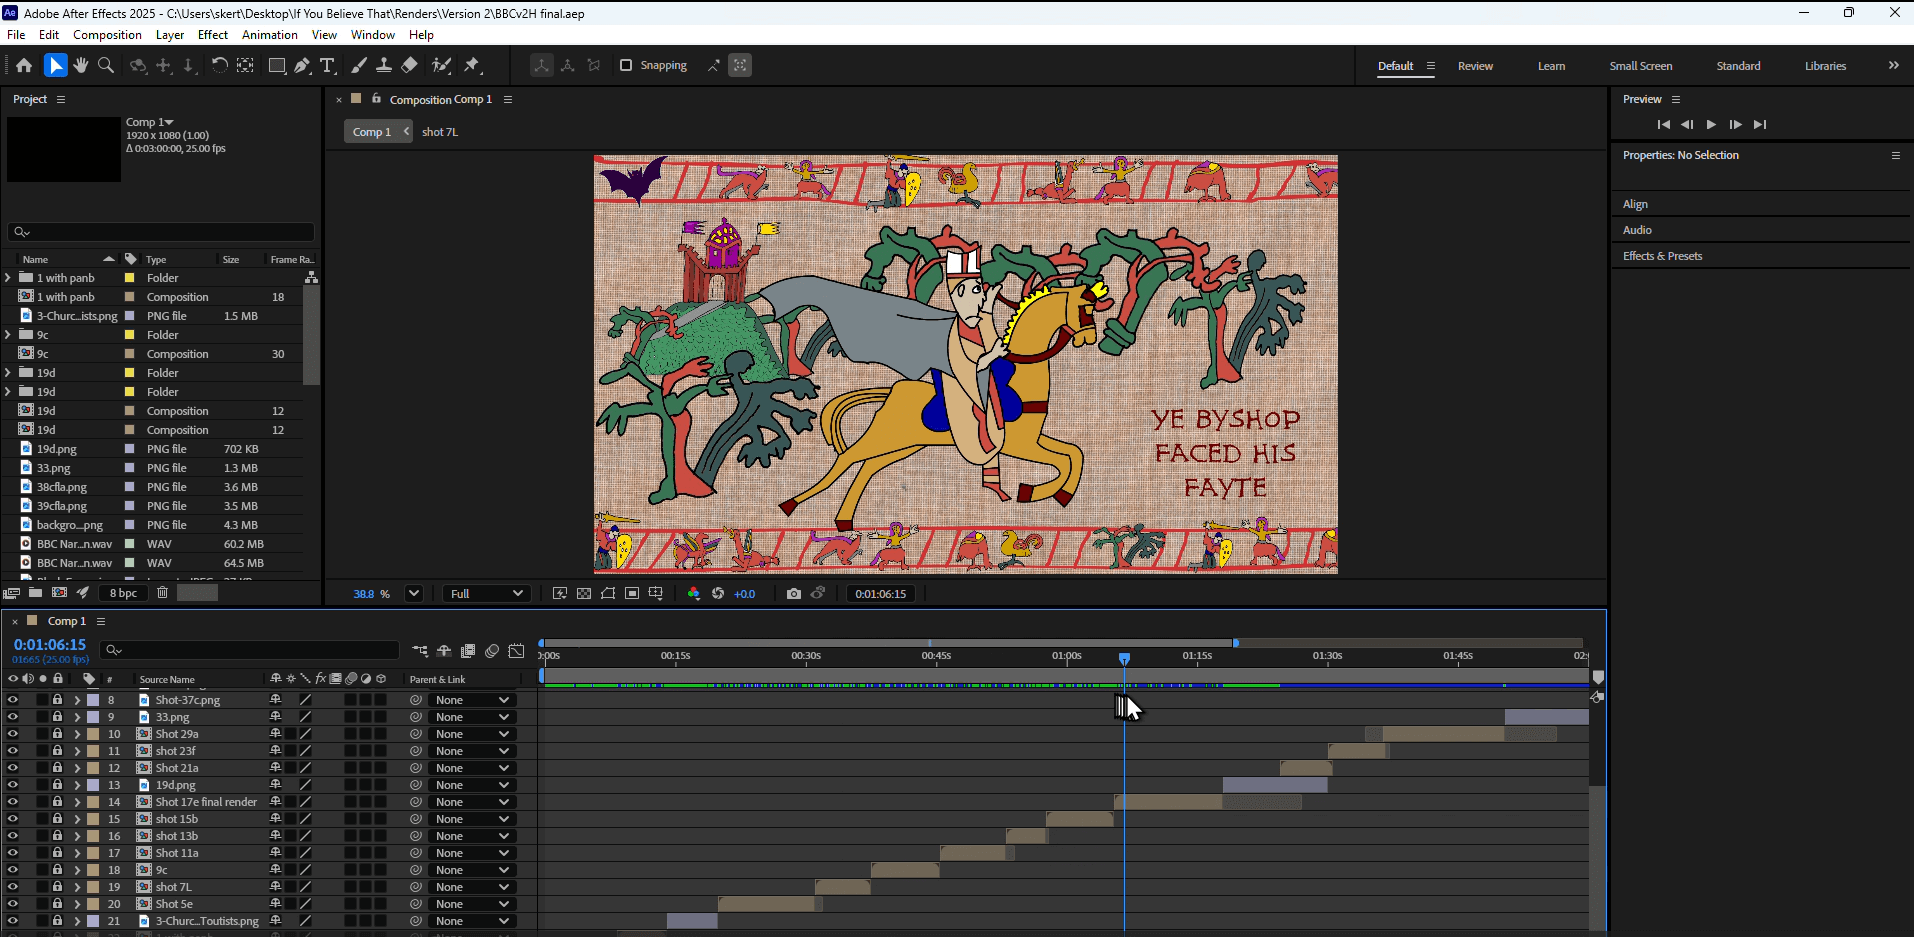Screen dimensions: 1914x937
Task: Toggle the transparency grid icon
Action: tap(584, 593)
